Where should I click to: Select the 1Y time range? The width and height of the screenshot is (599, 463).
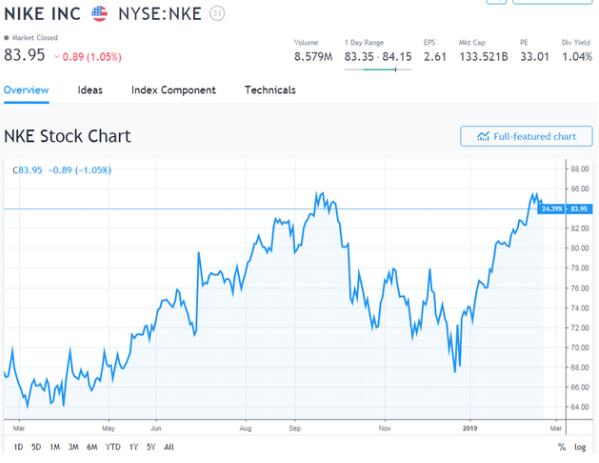133,447
